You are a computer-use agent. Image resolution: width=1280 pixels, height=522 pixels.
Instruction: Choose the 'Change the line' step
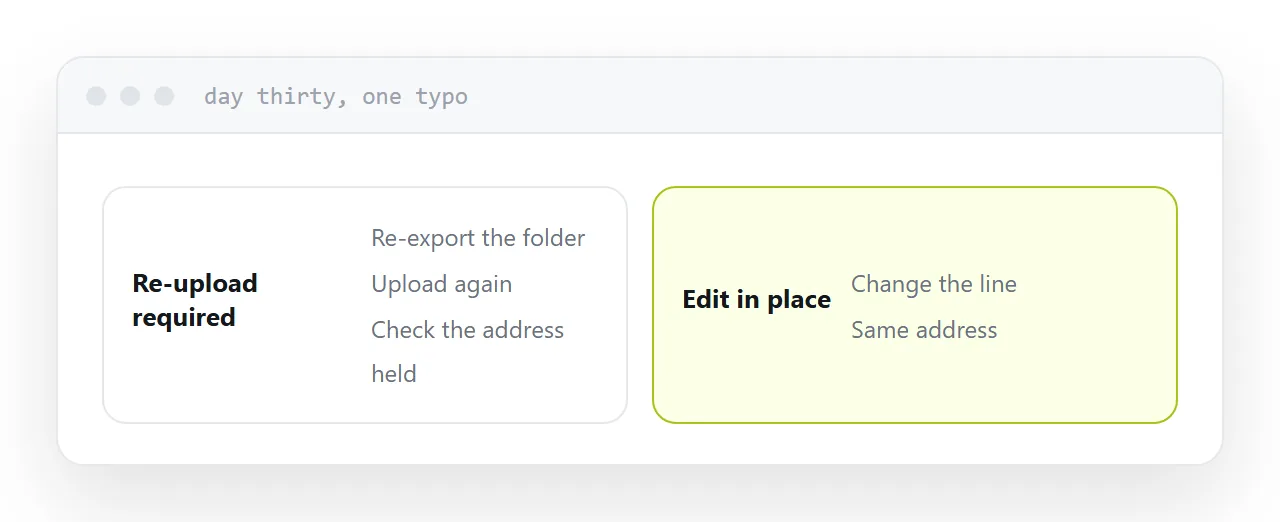pos(934,284)
